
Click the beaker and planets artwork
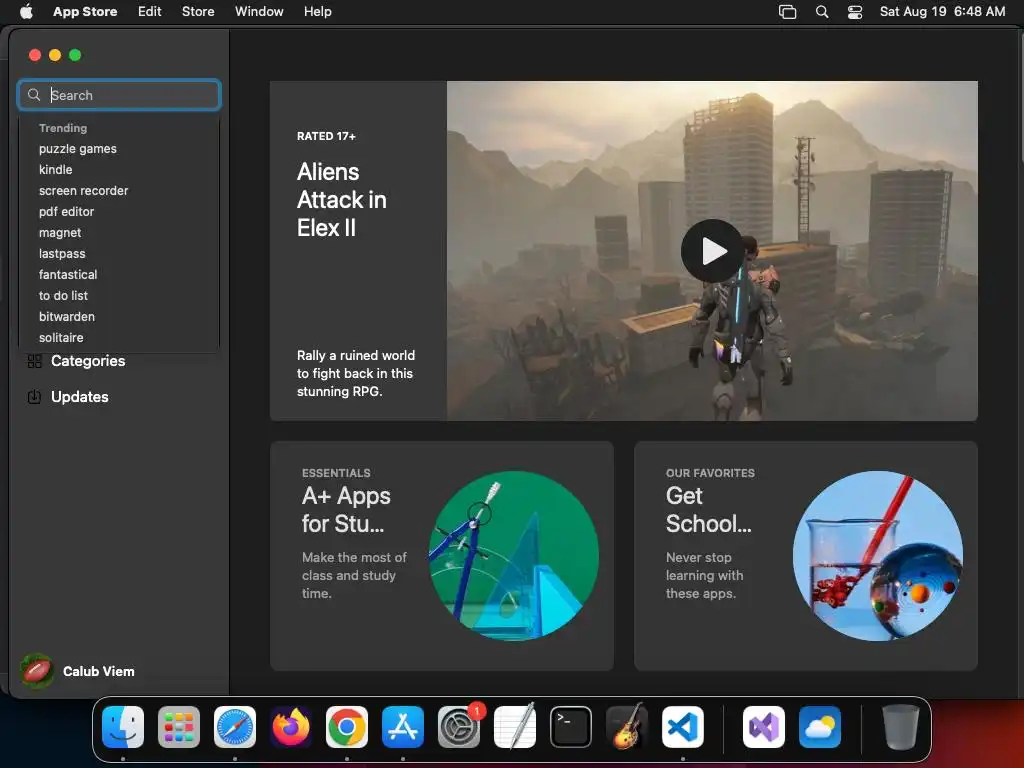[878, 556]
